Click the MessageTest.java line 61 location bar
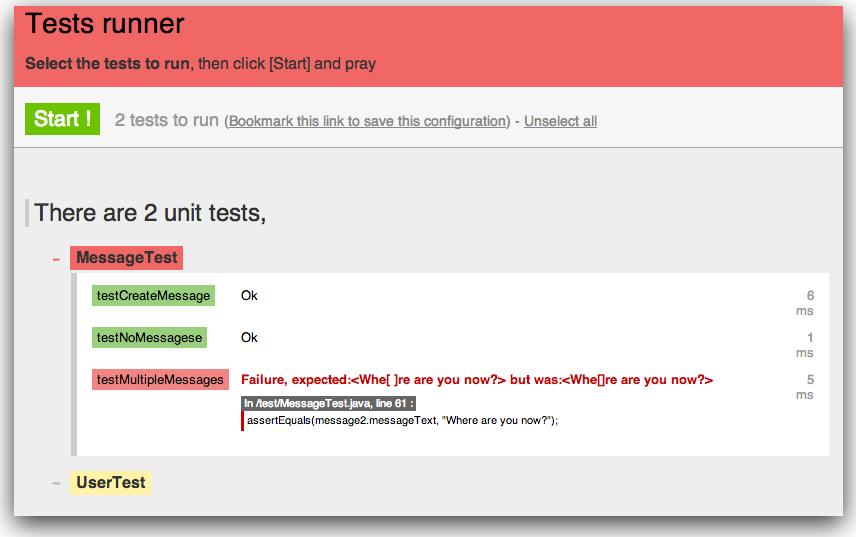The width and height of the screenshot is (856, 537). point(329,403)
